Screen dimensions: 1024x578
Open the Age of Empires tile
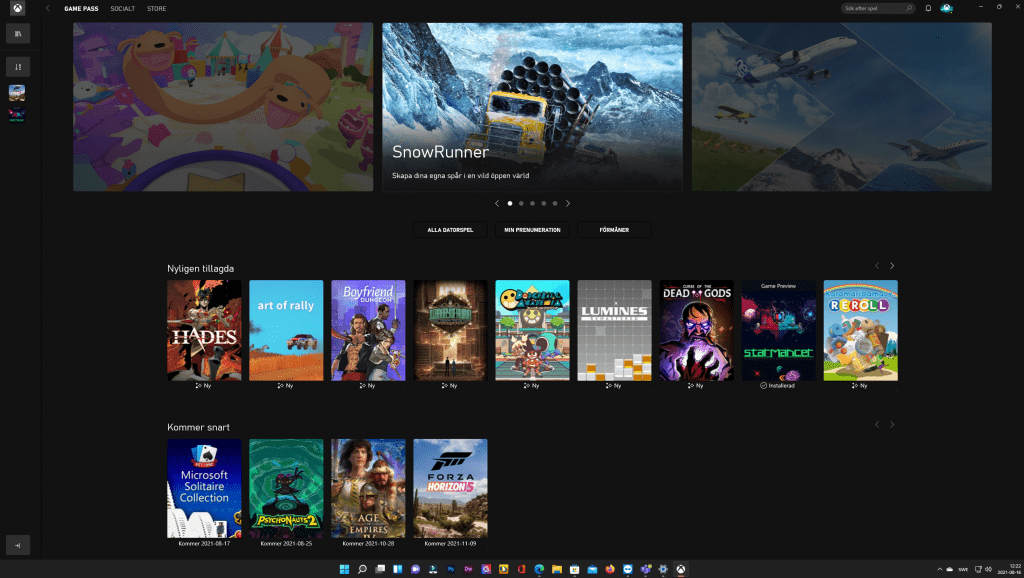click(368, 489)
